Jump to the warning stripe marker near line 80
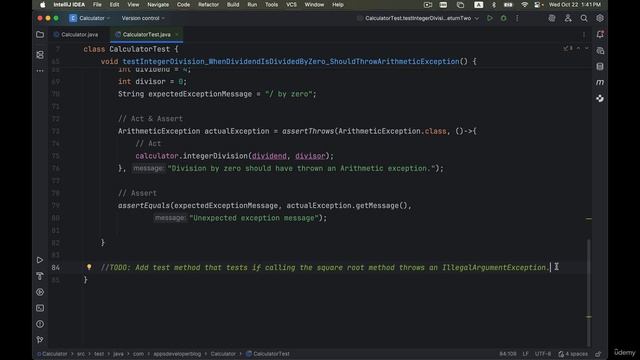The height and width of the screenshot is (360, 640). 589,219
